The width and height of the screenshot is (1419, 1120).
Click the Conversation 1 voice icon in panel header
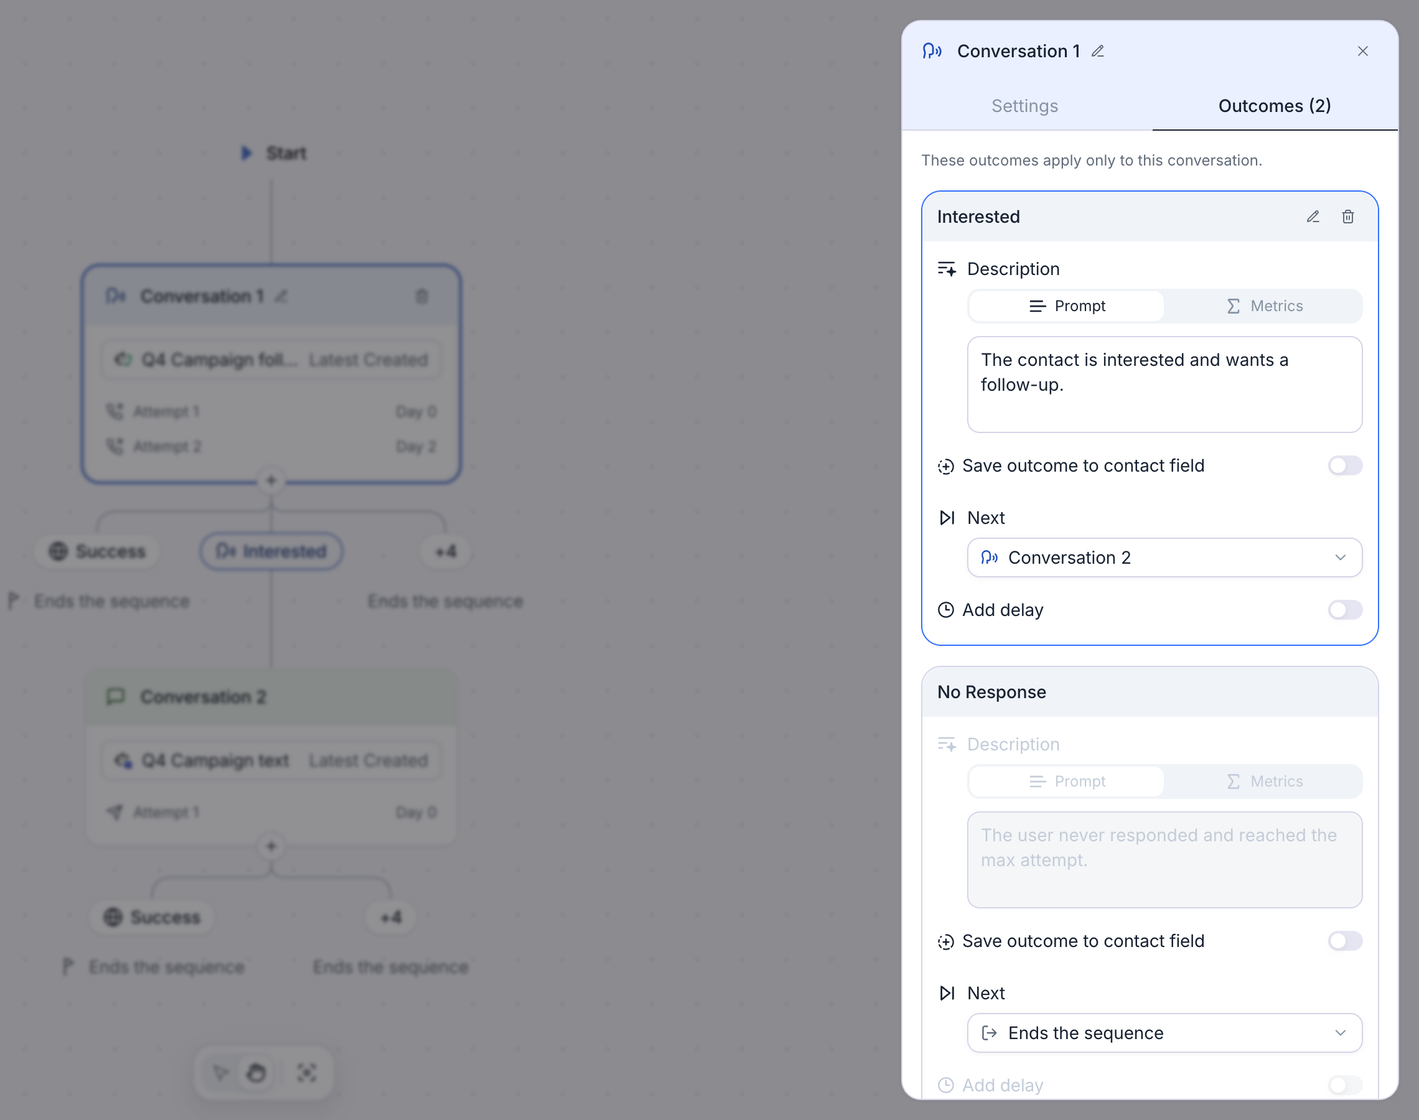[x=932, y=51]
